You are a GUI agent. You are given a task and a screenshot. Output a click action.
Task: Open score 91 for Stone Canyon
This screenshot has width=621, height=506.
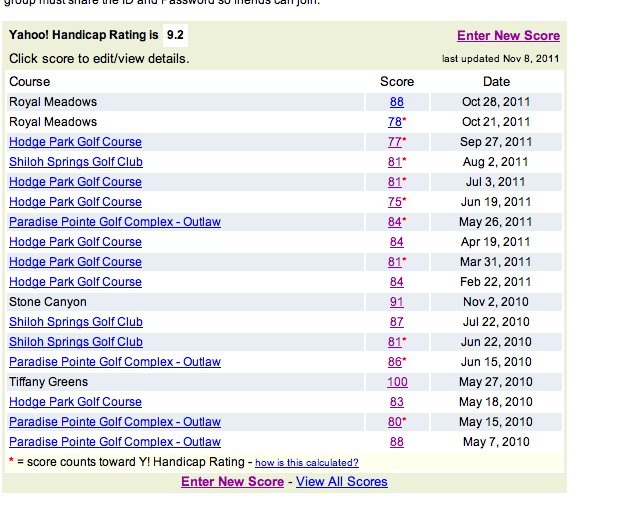(397, 302)
